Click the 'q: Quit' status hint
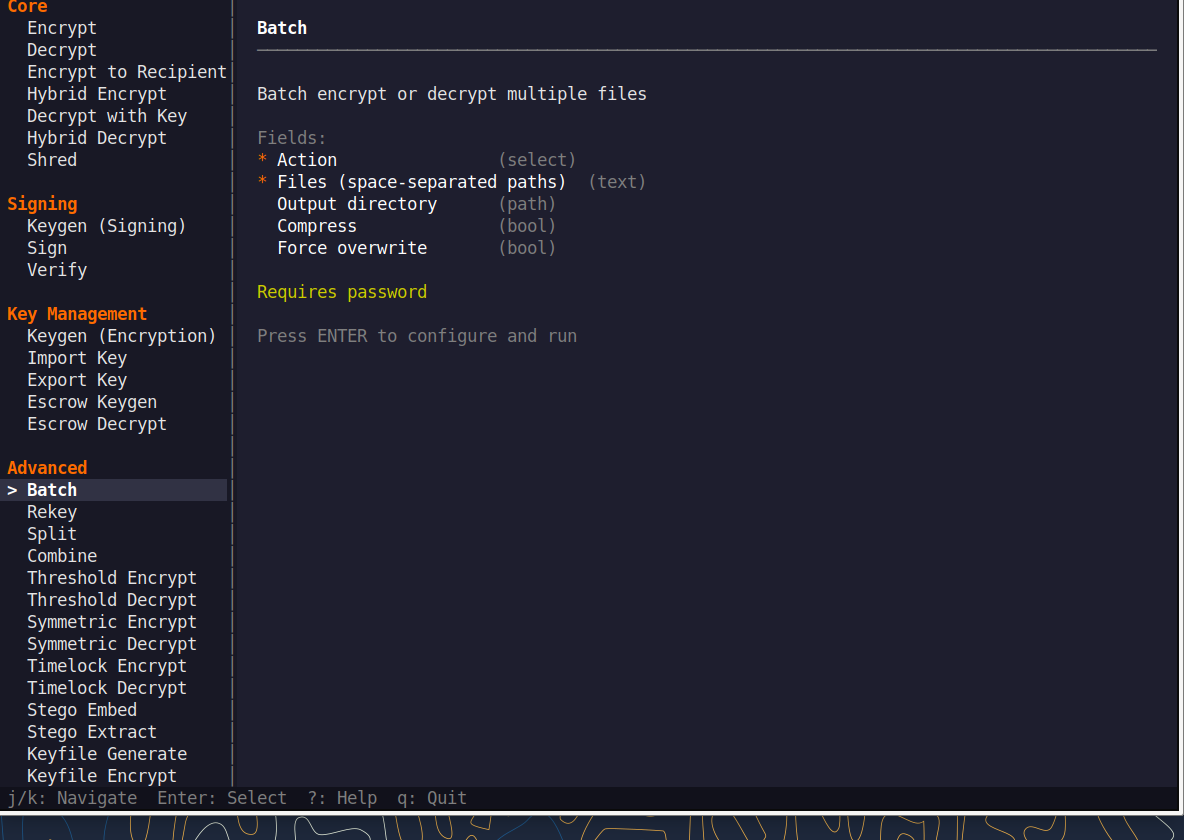 [x=432, y=798]
